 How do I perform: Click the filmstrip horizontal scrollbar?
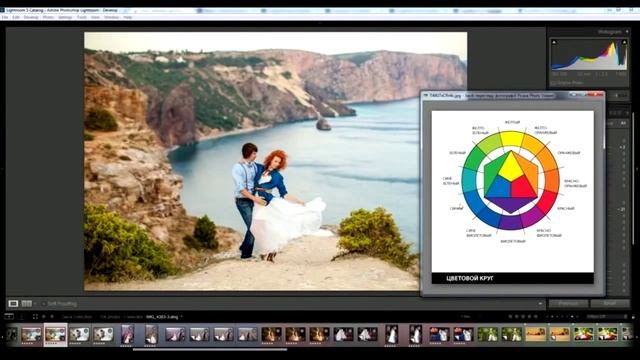pos(210,349)
